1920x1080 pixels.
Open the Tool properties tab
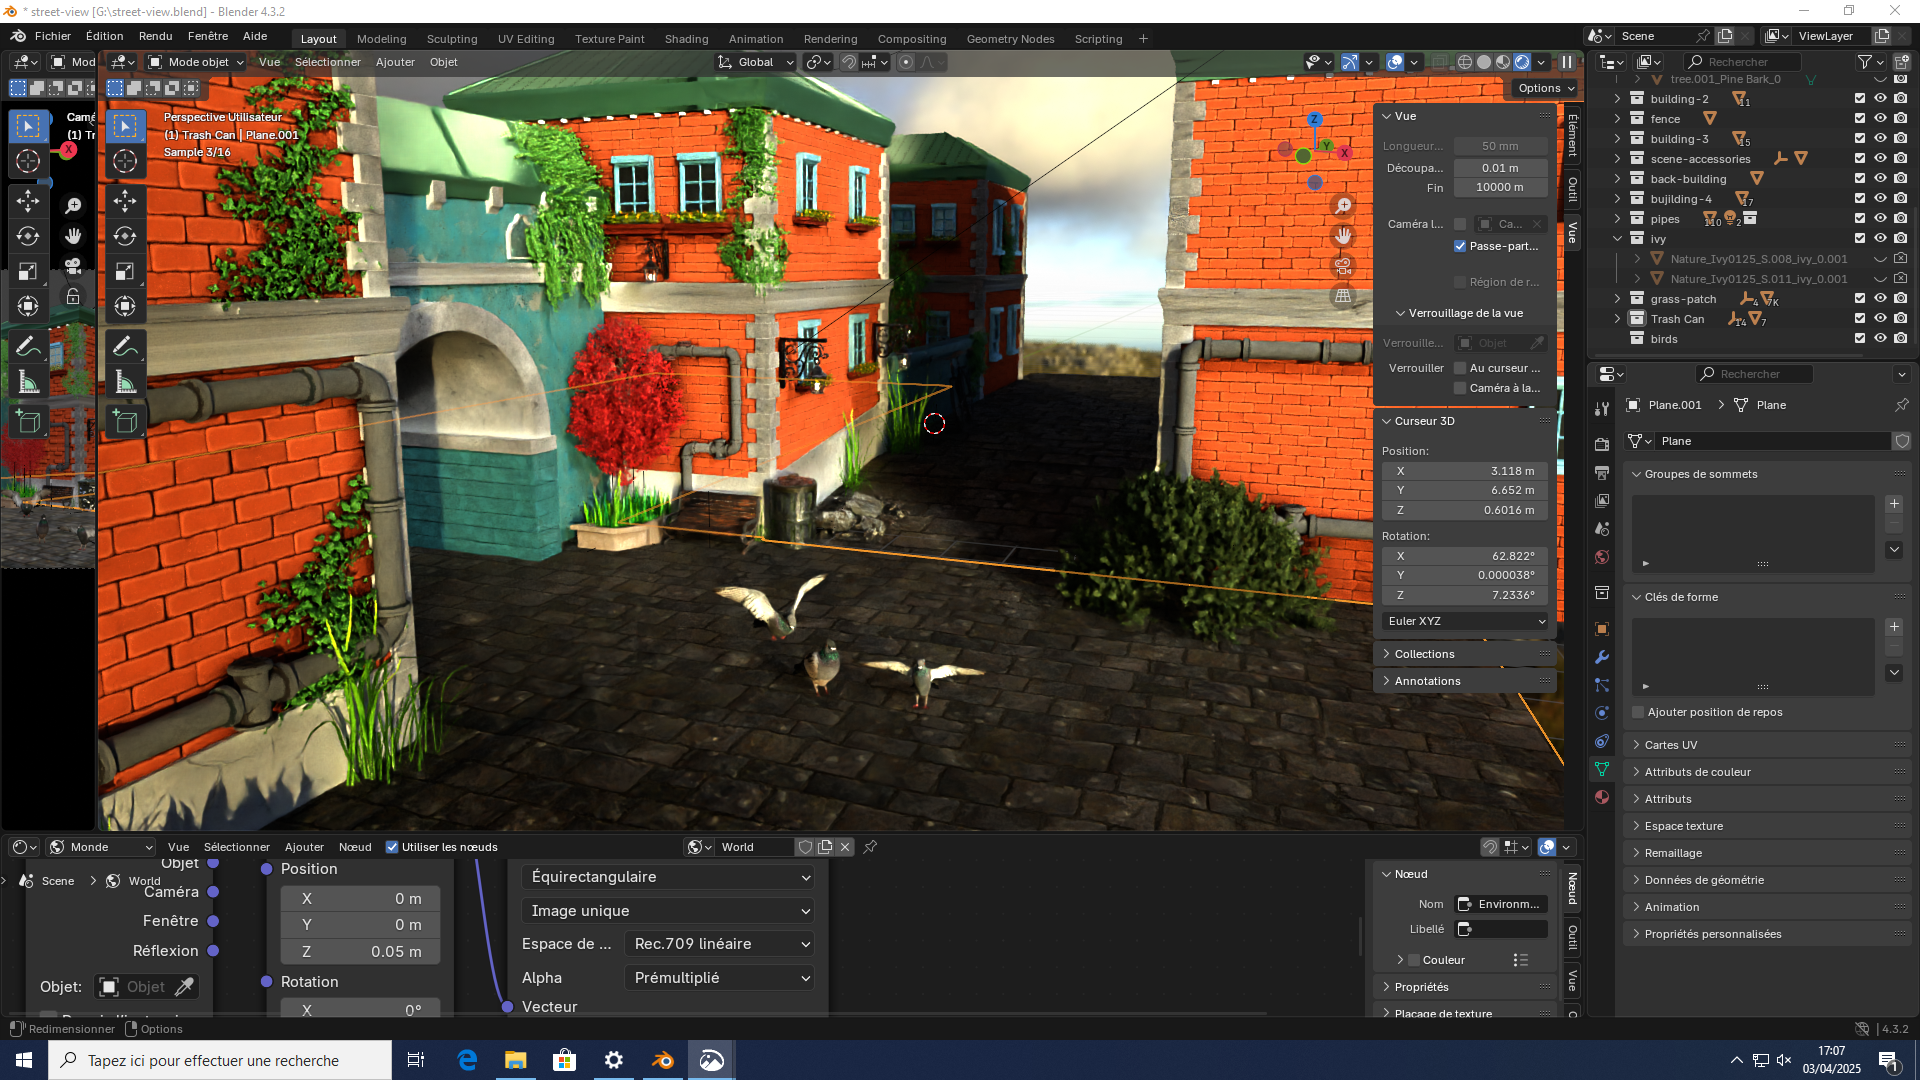pos(1602,409)
